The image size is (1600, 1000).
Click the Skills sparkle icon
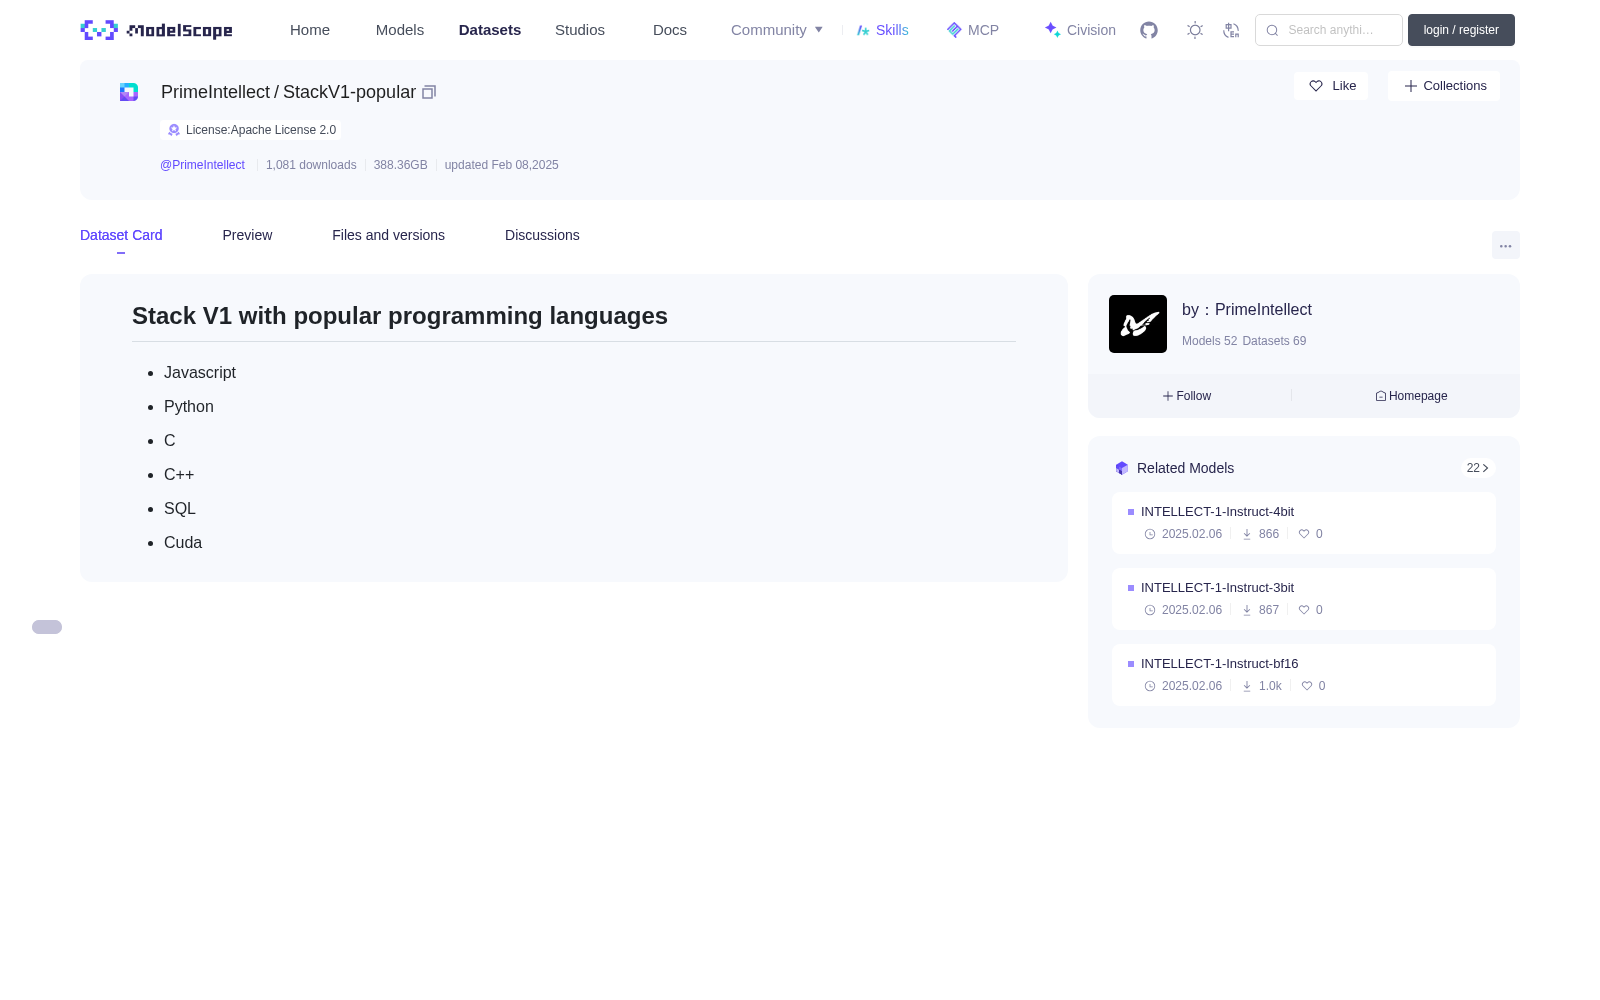click(863, 30)
